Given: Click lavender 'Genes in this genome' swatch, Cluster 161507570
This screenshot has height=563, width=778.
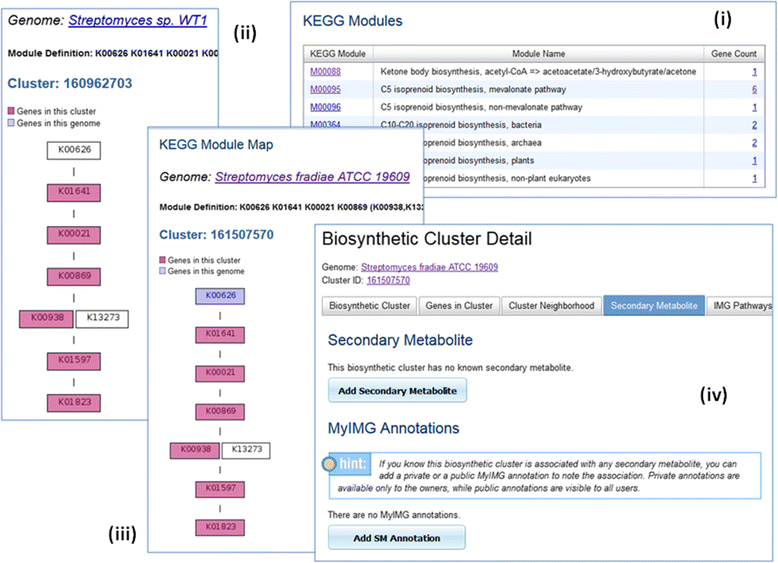Looking at the screenshot, I should tap(162, 271).
